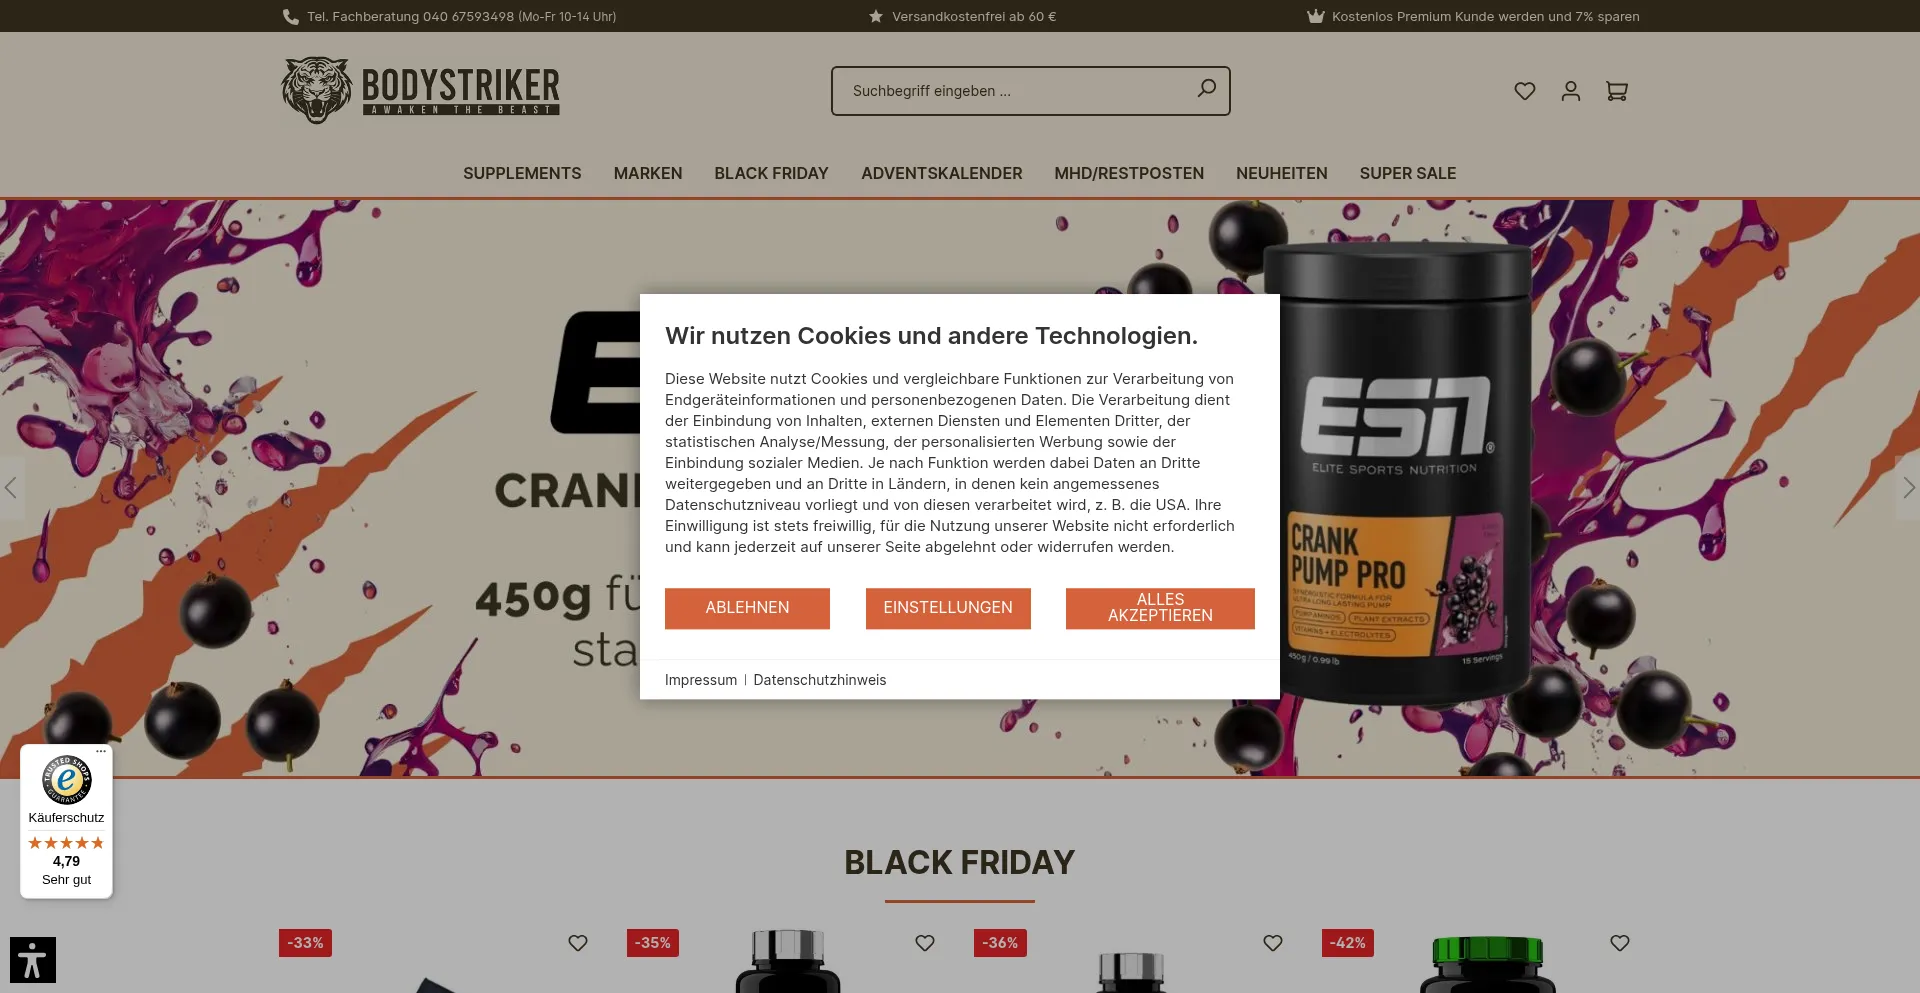Toggle wishlist heart on -33% product
1920x993 pixels.
pos(578,943)
